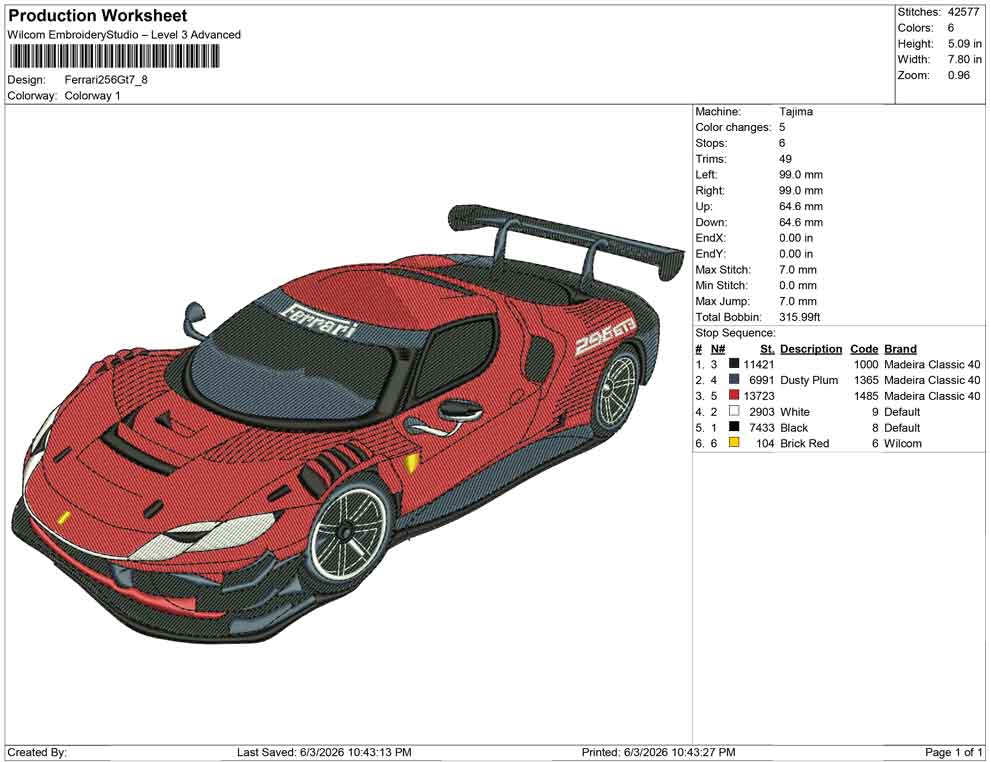Click the Max Jump value 7.0 mm
The width and height of the screenshot is (990, 762).
tap(798, 301)
